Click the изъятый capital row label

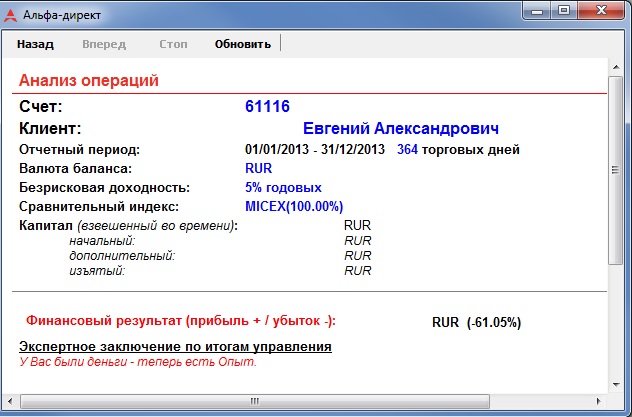[97, 271]
